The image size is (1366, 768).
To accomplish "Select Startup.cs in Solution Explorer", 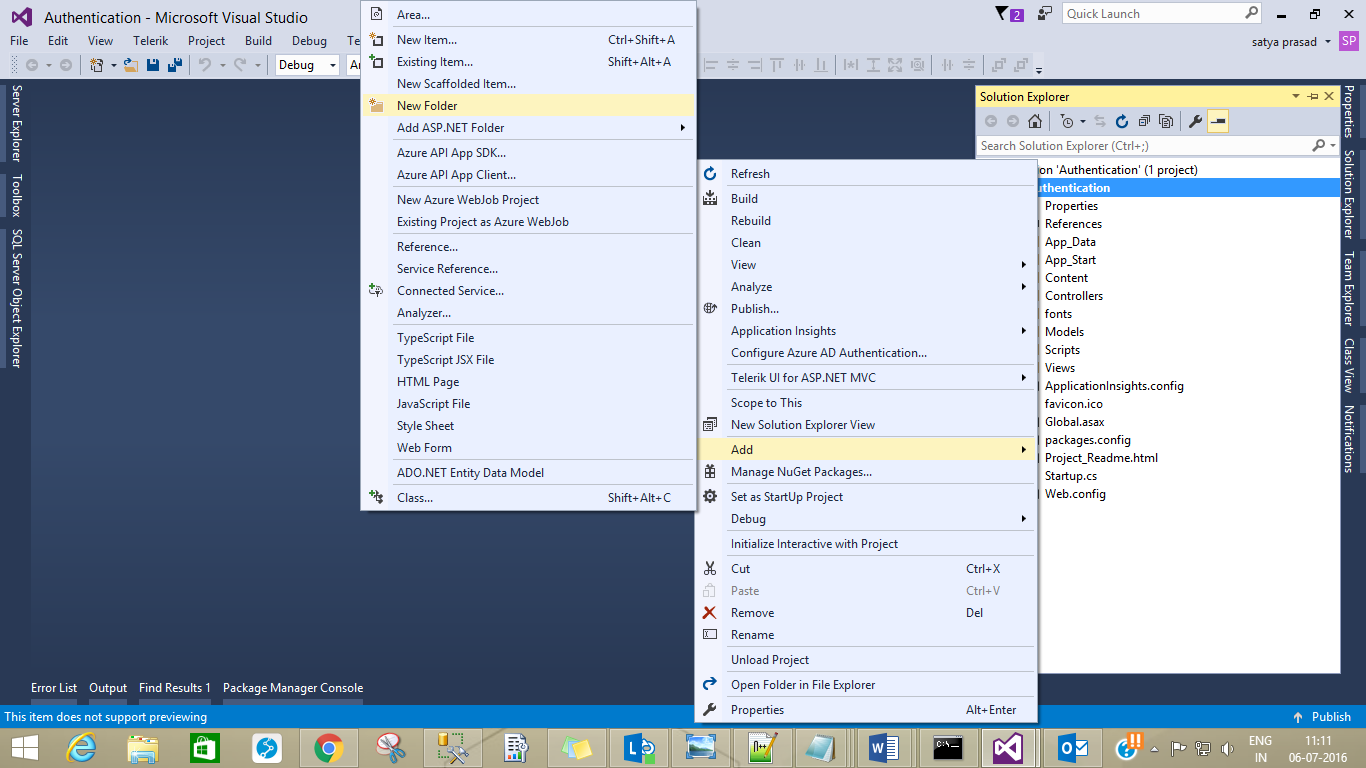I will click(x=1071, y=476).
